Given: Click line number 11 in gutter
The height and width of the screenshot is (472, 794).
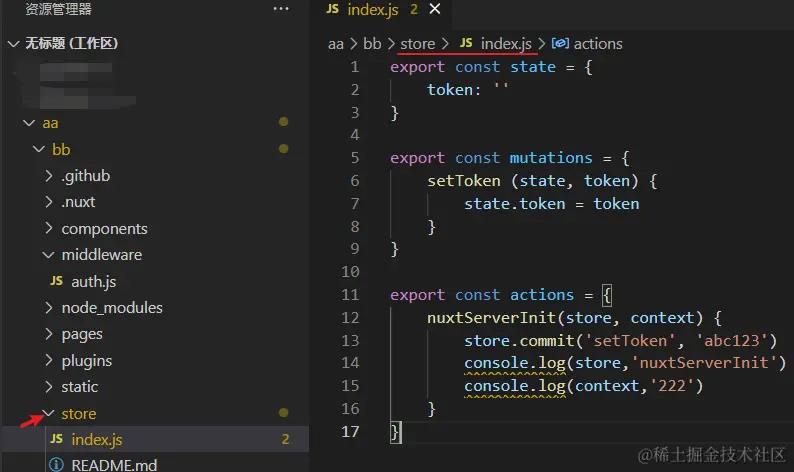Looking at the screenshot, I should [x=350, y=295].
